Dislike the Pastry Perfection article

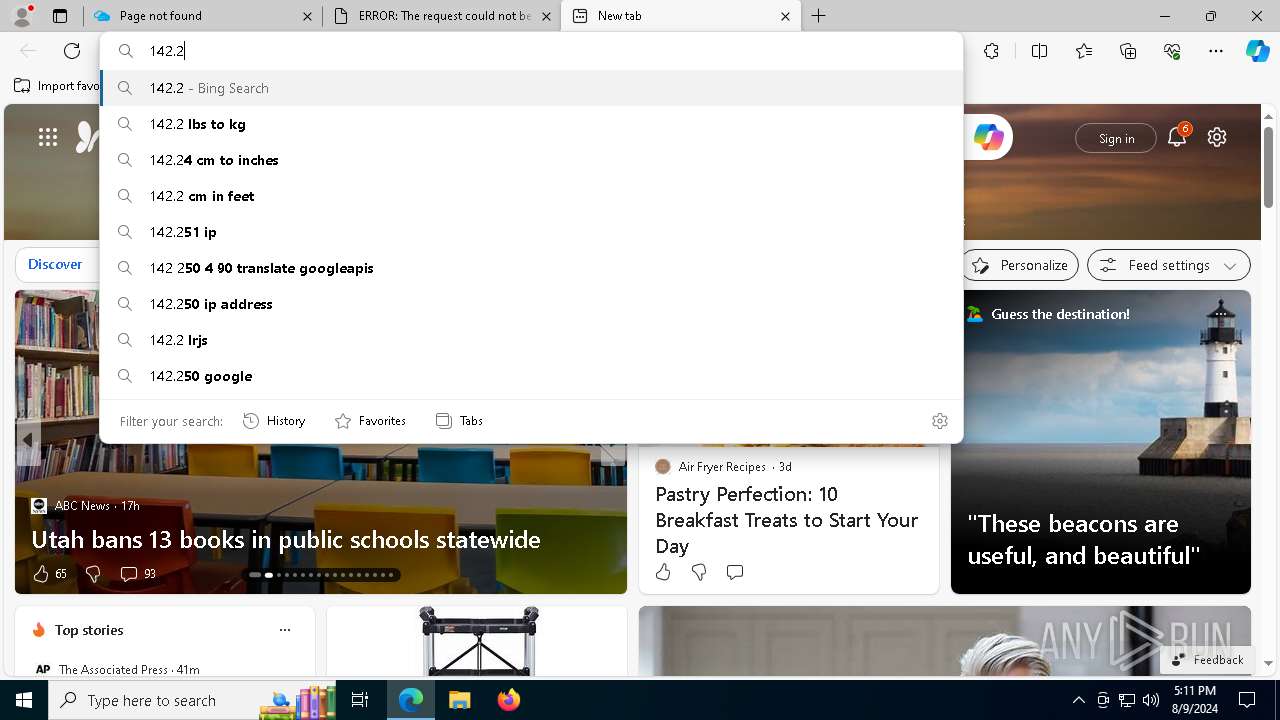coord(699,572)
